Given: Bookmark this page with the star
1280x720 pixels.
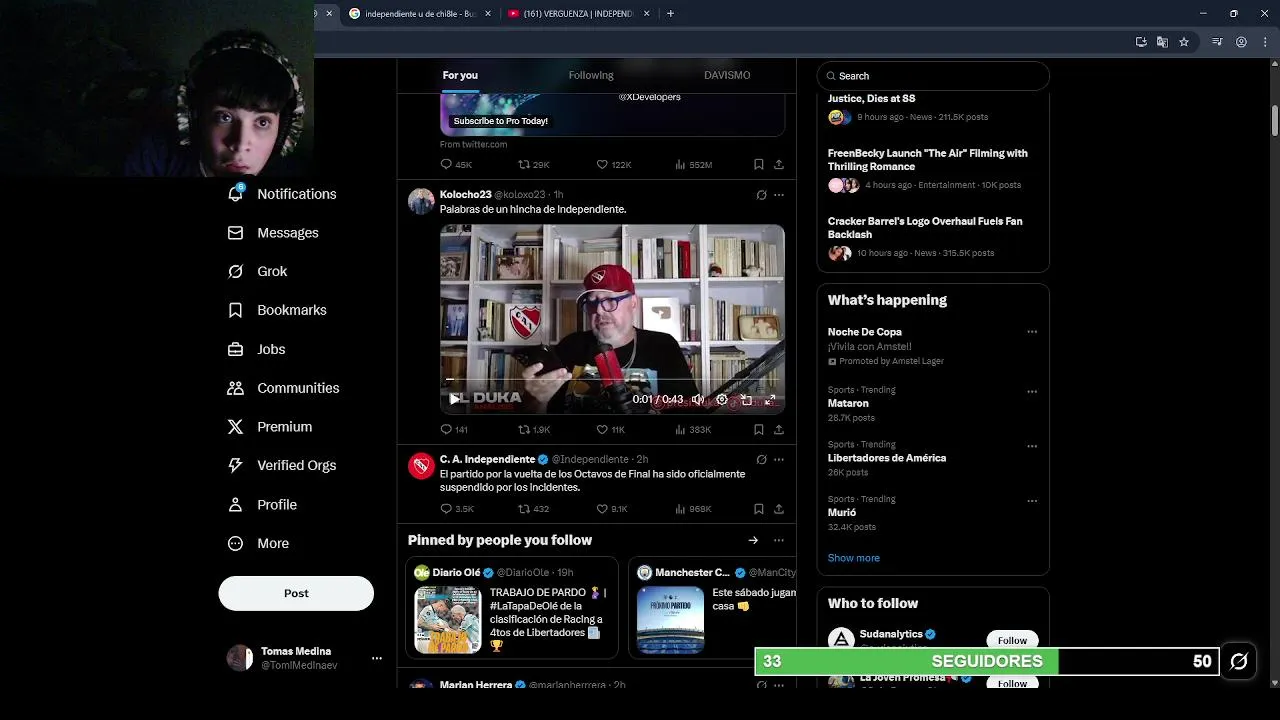Looking at the screenshot, I should (x=1184, y=42).
